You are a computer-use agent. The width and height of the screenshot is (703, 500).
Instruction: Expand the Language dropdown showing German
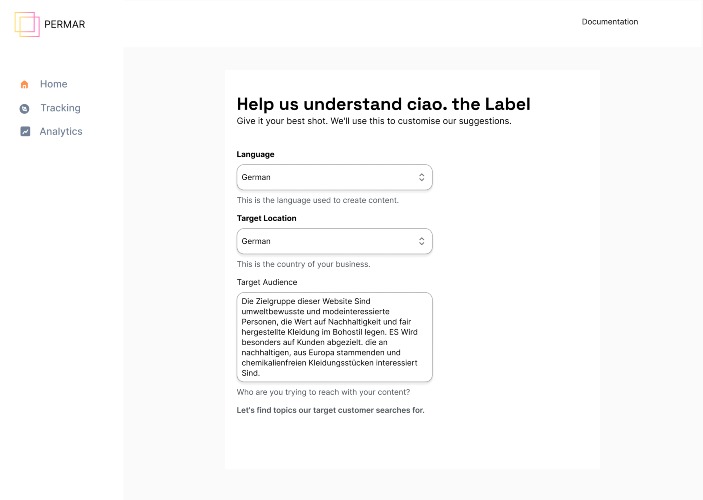point(334,177)
